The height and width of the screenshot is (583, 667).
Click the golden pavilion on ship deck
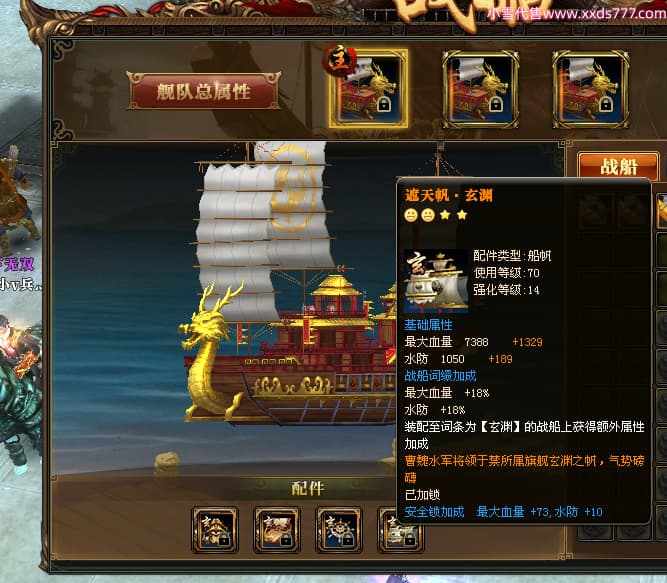(x=336, y=293)
